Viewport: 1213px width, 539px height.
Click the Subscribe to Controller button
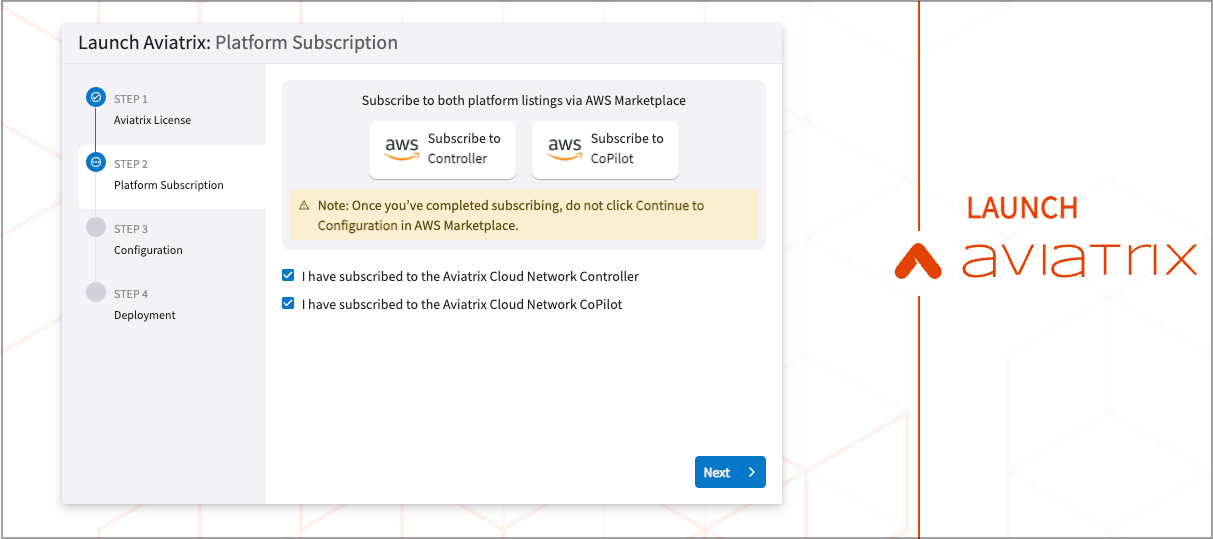click(442, 149)
